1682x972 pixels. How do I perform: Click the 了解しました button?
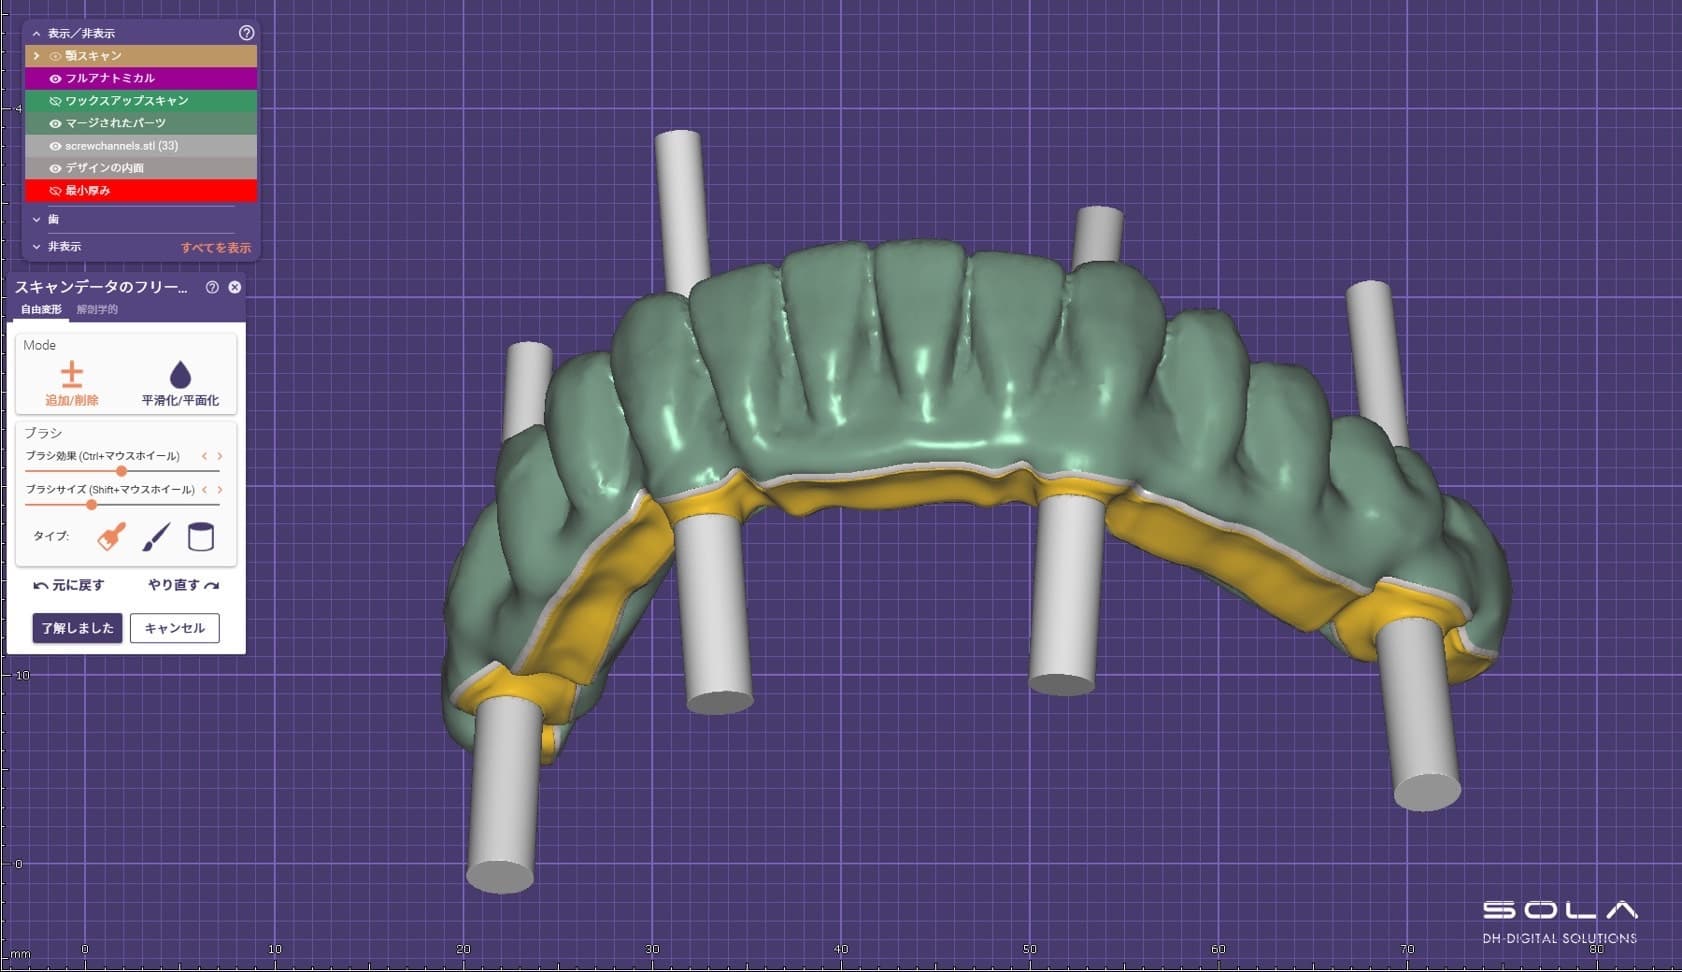point(77,628)
